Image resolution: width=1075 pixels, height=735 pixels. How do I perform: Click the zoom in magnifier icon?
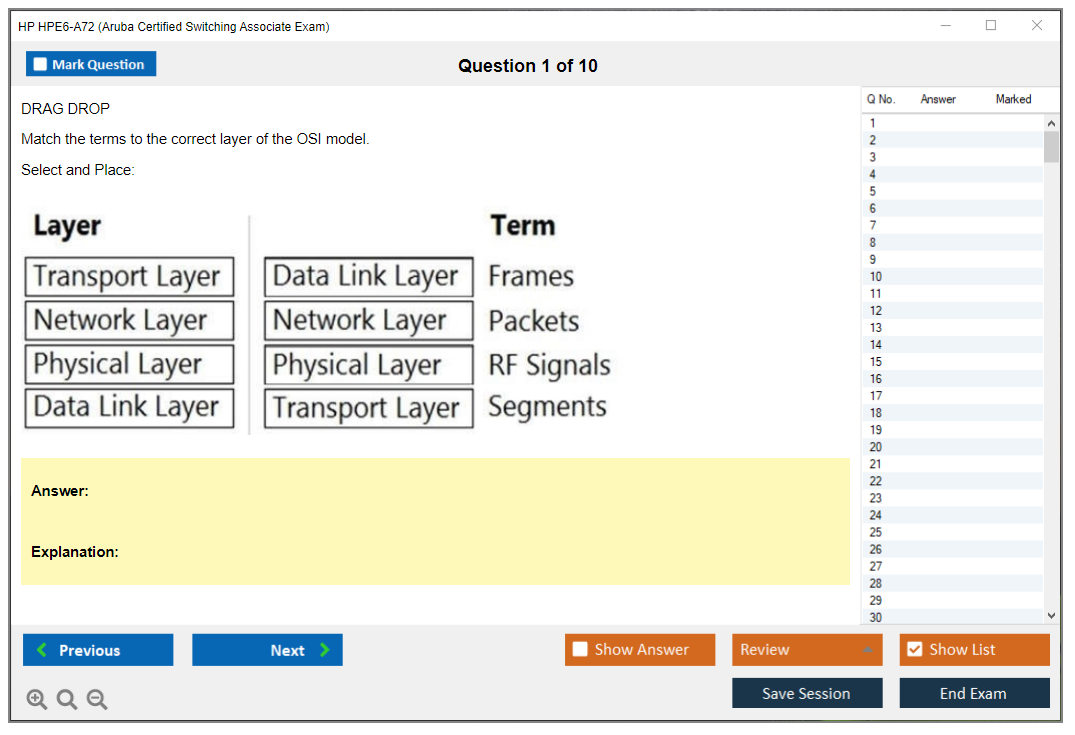pos(37,700)
